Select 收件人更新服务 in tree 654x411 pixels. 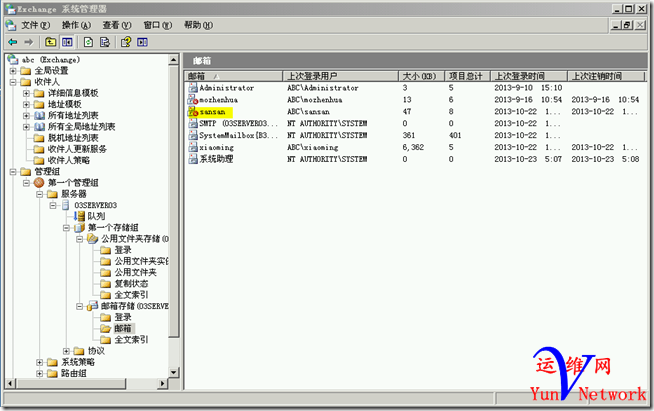77,149
